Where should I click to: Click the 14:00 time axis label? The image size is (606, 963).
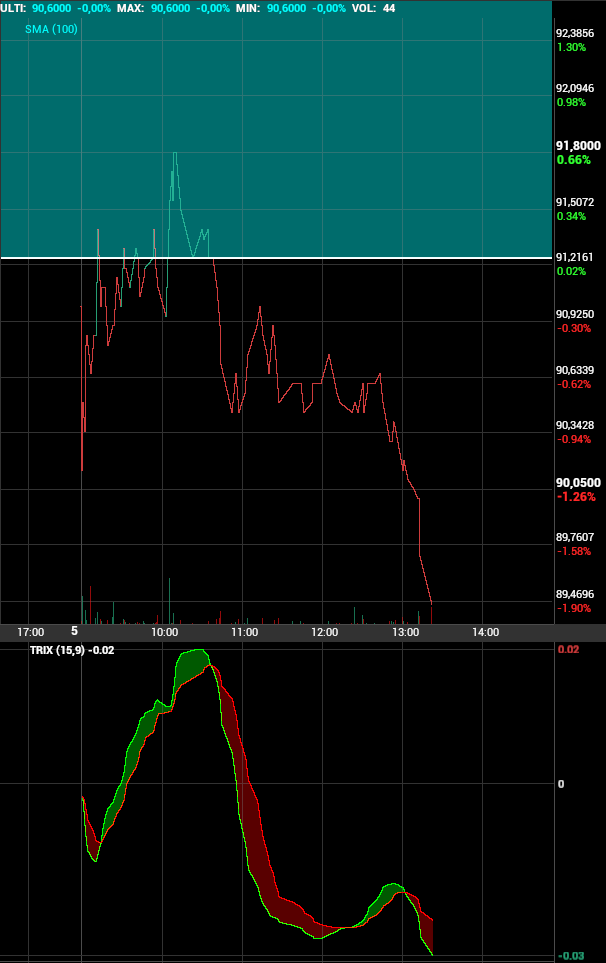(485, 632)
